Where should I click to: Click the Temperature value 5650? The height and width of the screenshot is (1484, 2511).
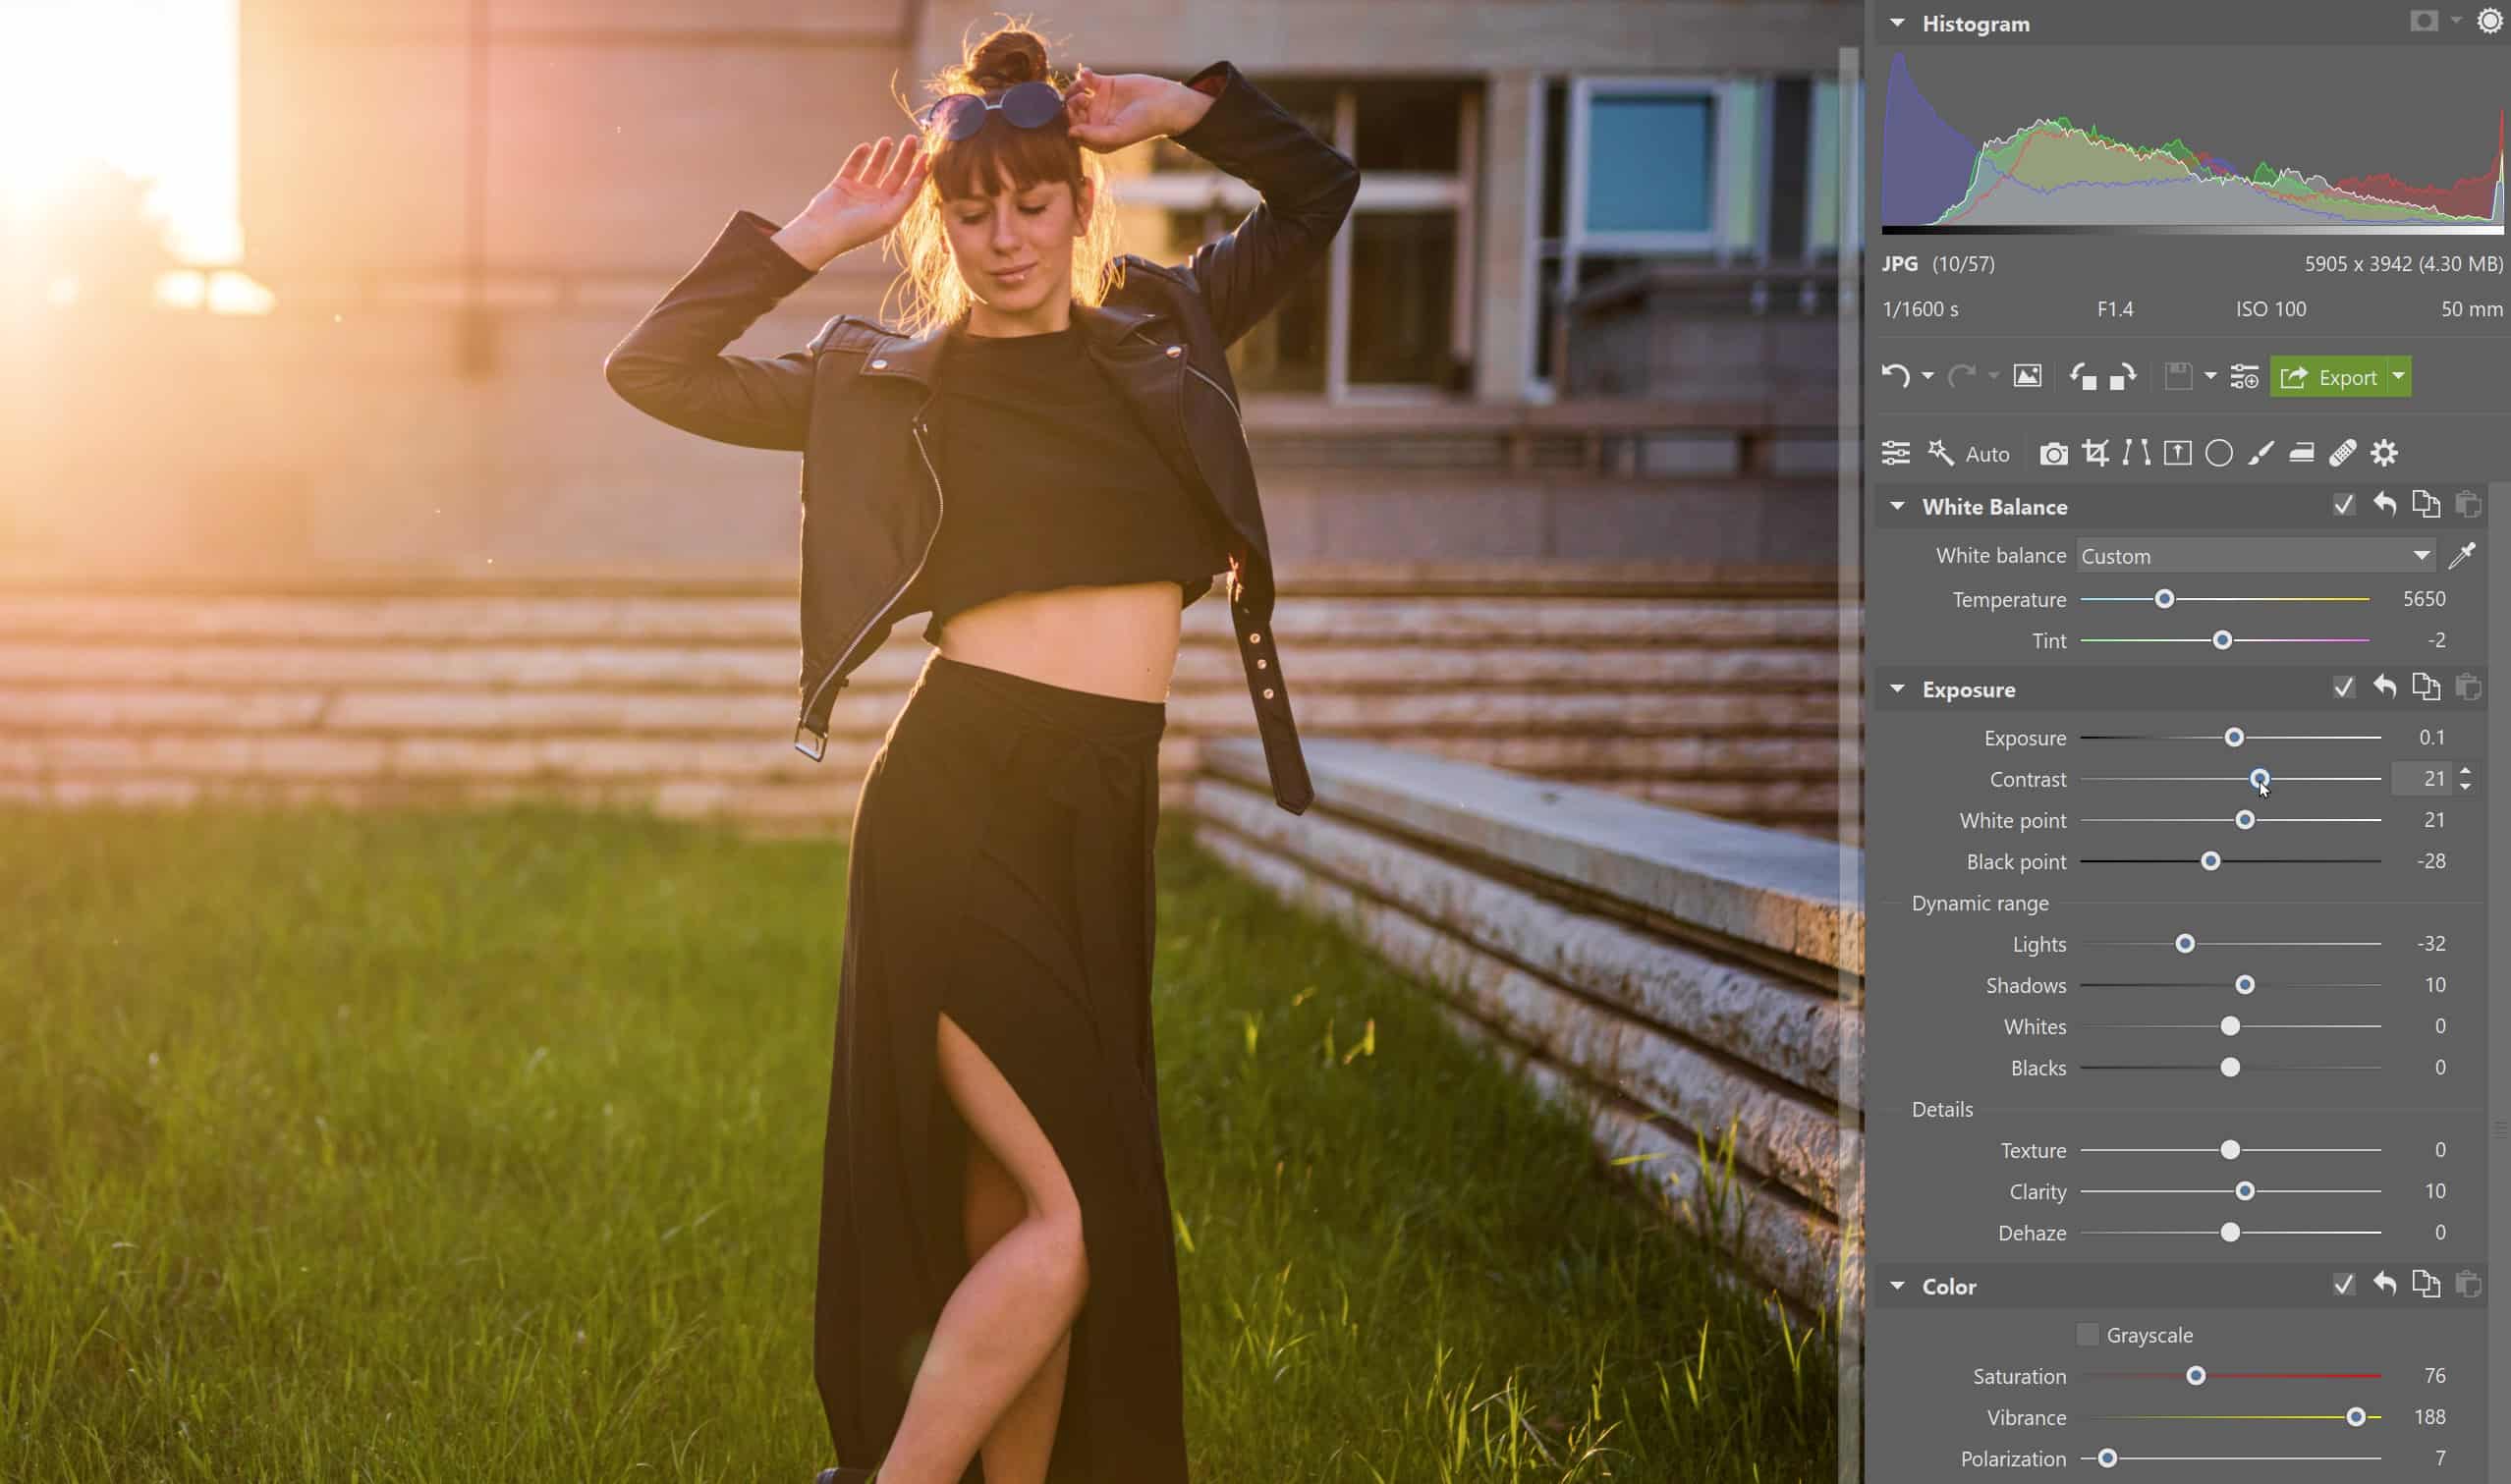[x=2424, y=599]
